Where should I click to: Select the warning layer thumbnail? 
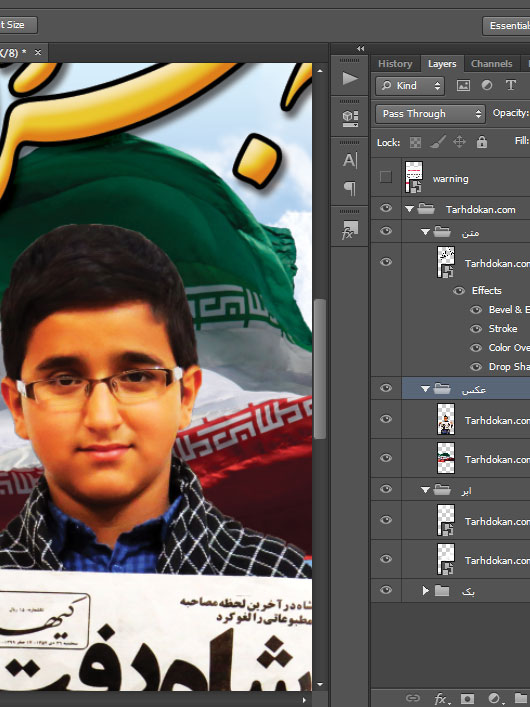[414, 177]
